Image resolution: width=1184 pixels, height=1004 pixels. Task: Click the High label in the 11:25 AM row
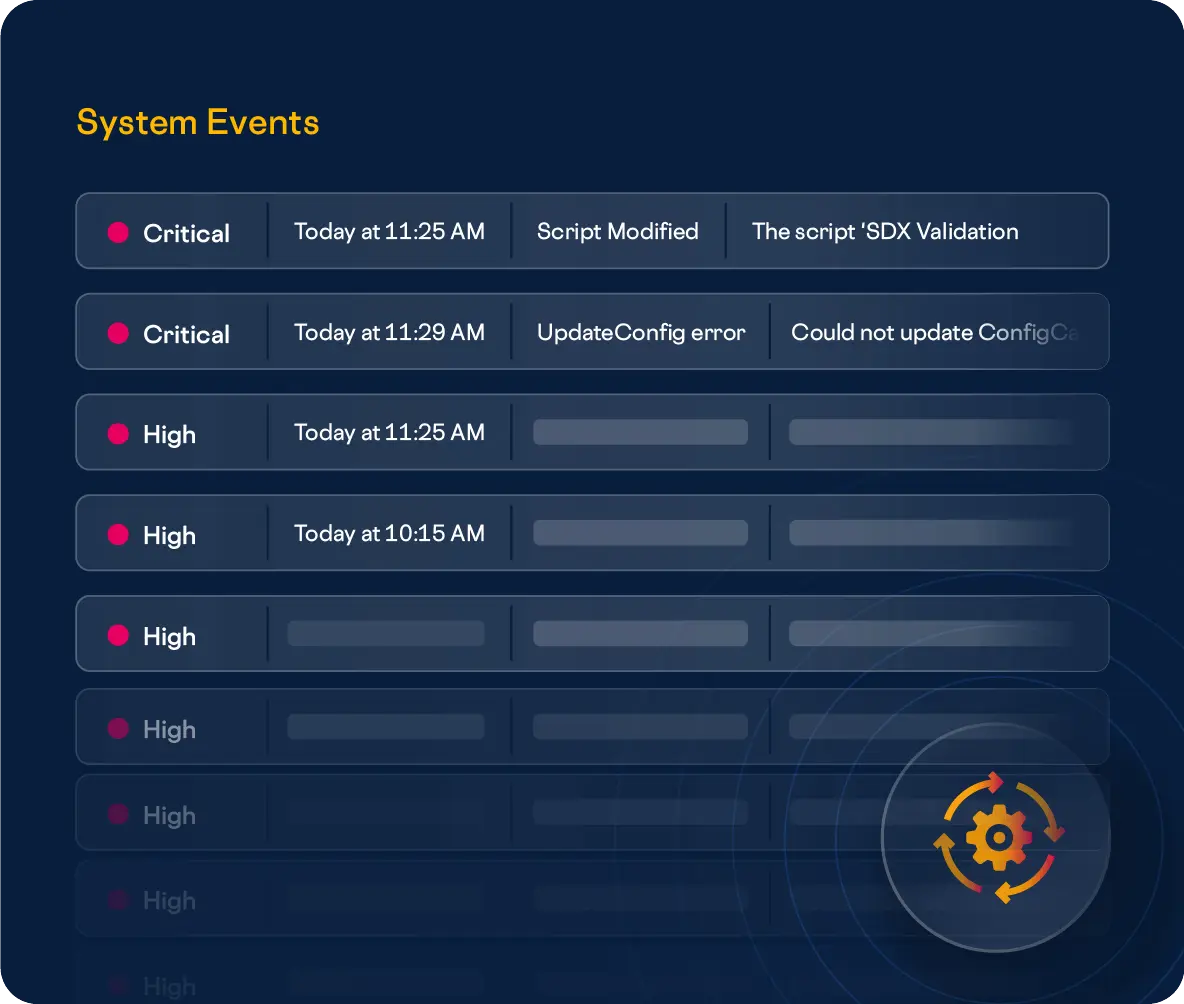169,434
